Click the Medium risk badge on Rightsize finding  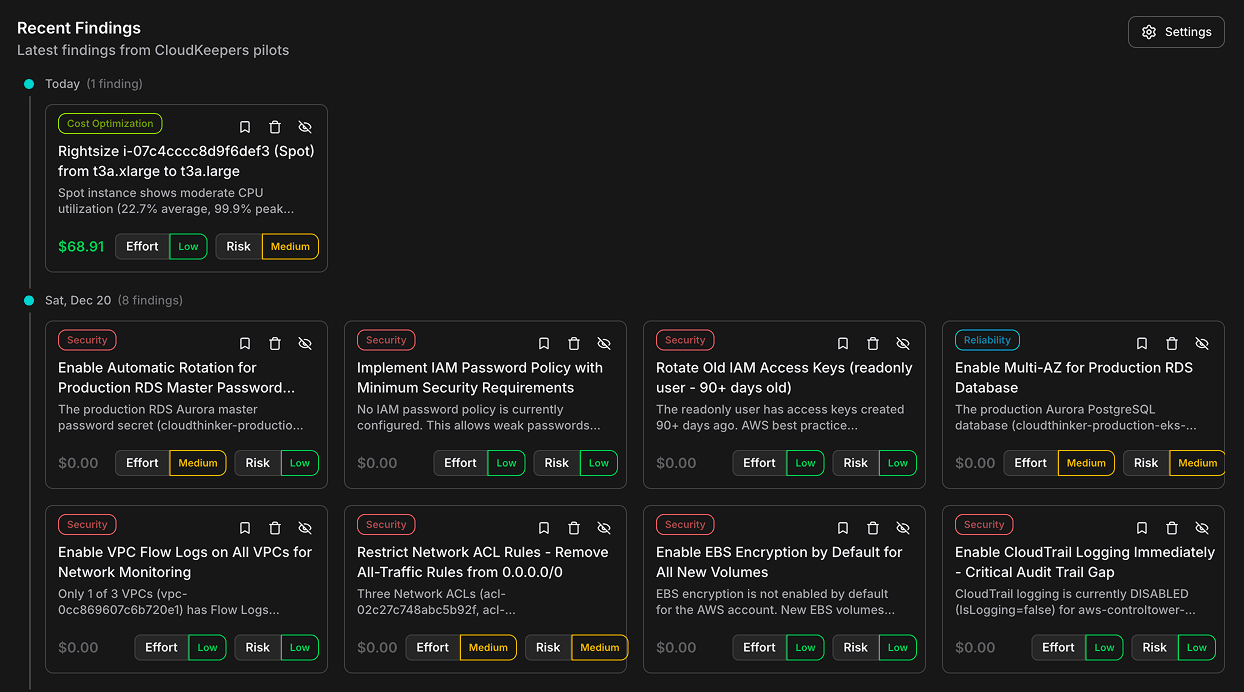point(290,246)
